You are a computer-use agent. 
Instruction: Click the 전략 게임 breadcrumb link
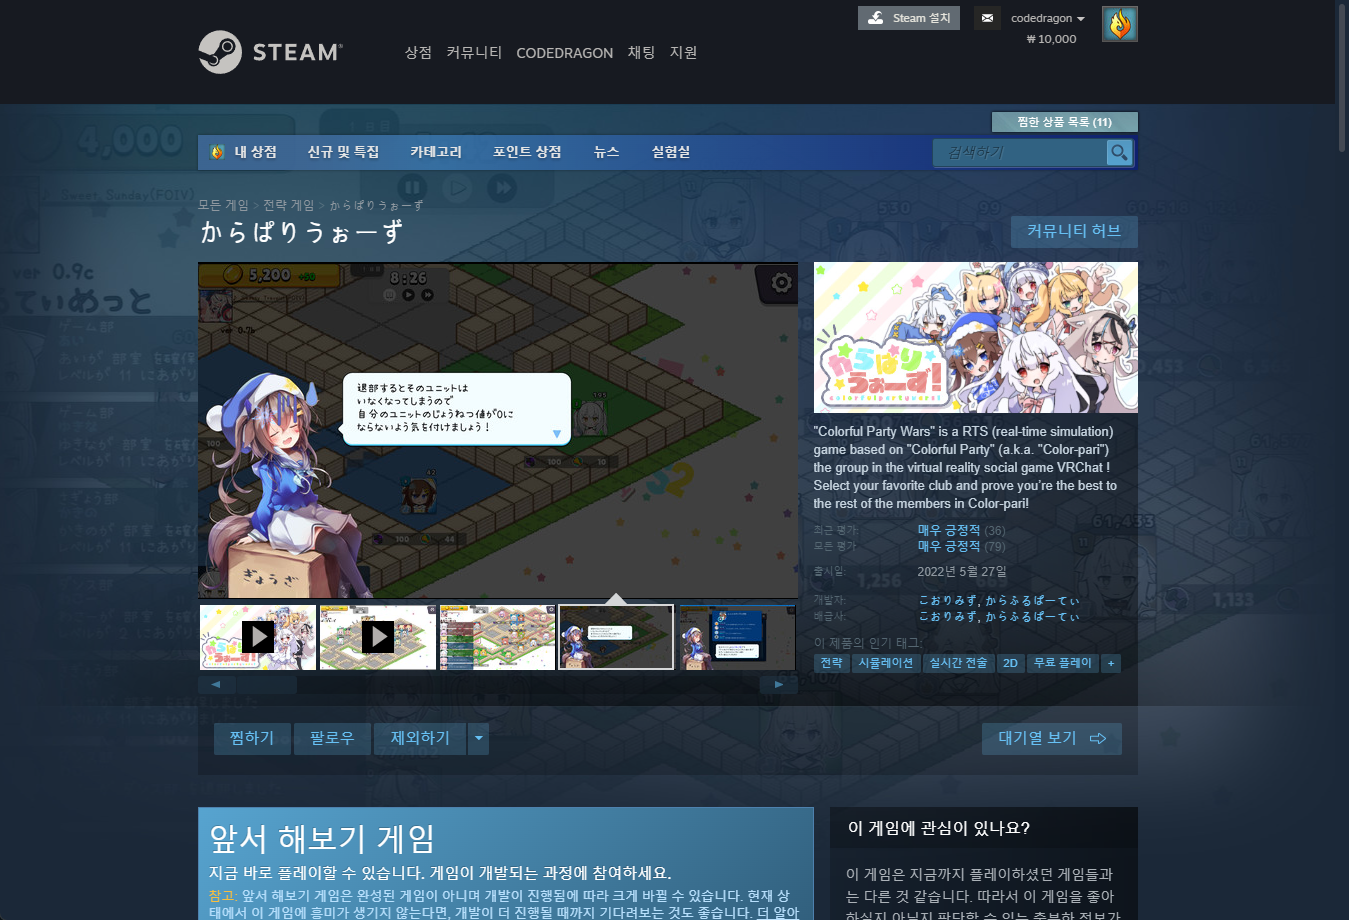(x=289, y=205)
